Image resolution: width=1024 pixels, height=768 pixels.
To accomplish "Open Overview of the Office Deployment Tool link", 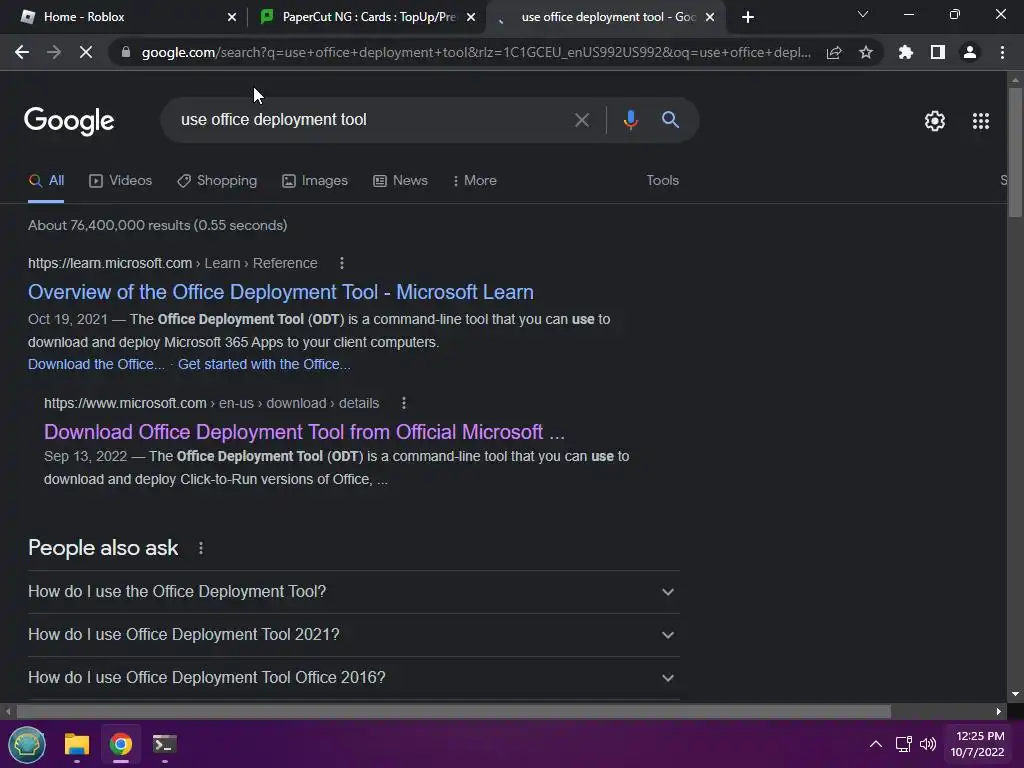I will [x=281, y=292].
